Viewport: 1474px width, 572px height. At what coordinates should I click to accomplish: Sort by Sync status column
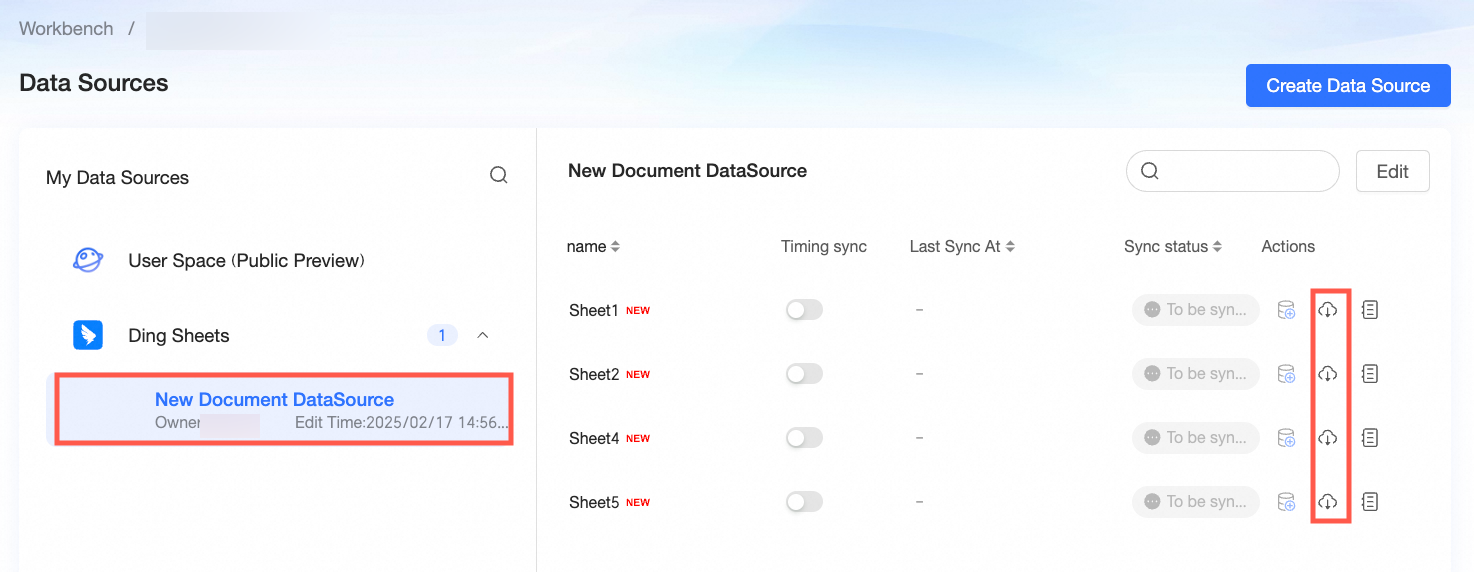pyautogui.click(x=1173, y=246)
